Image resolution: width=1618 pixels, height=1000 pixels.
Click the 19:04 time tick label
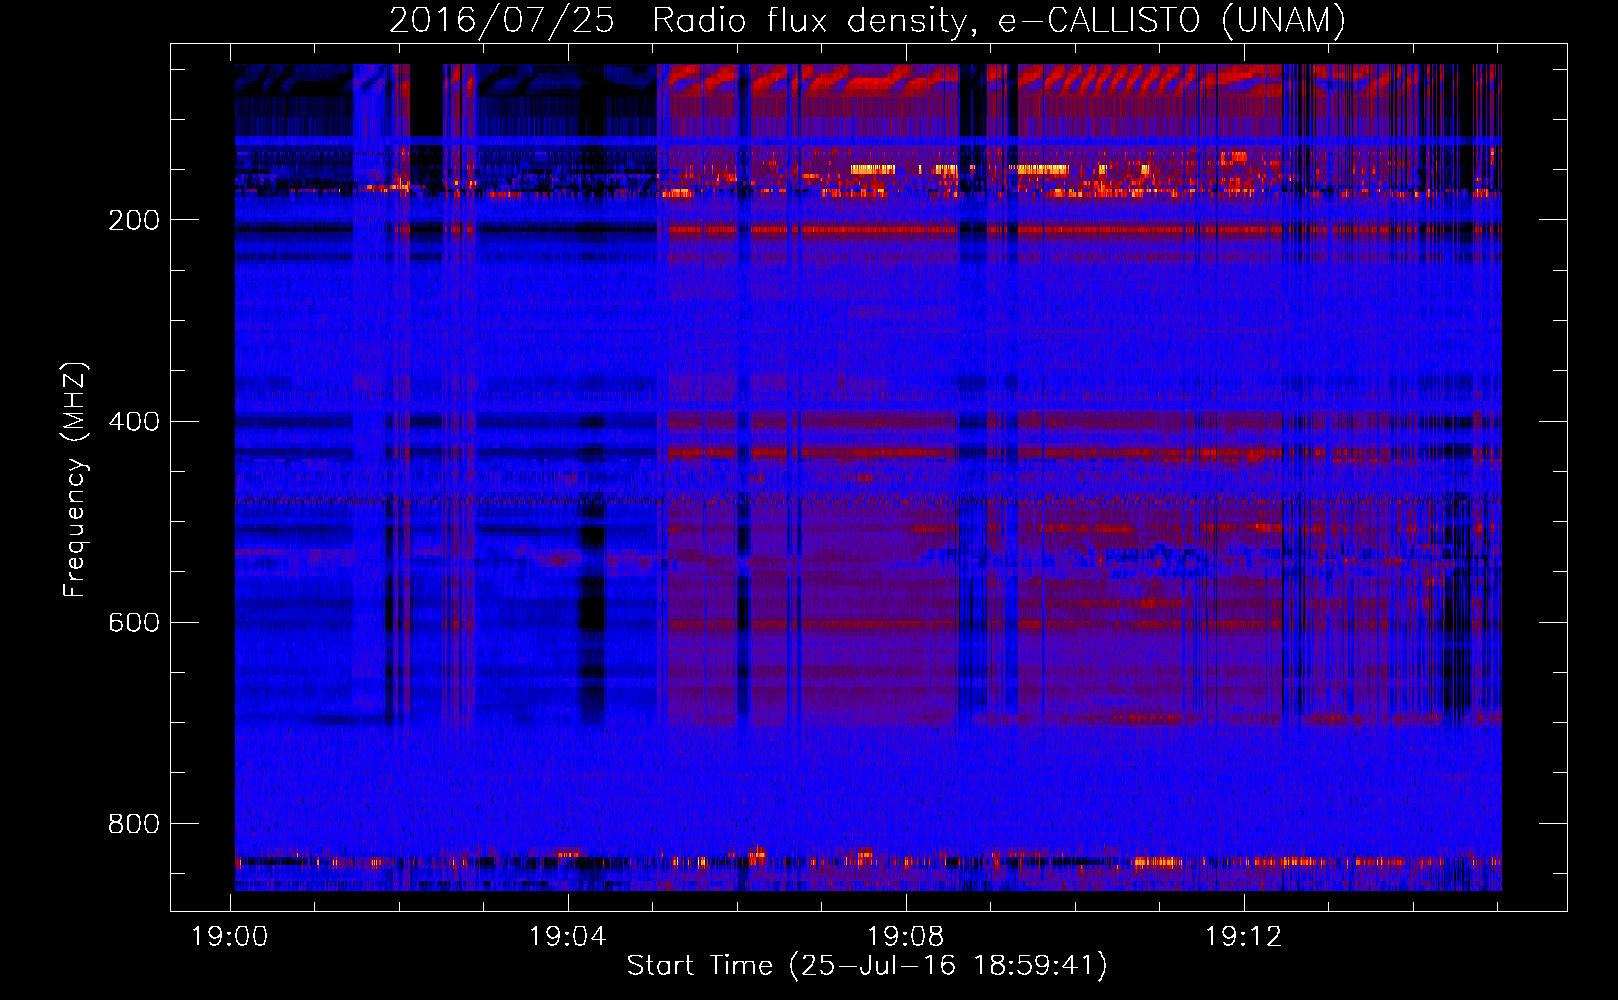[568, 937]
